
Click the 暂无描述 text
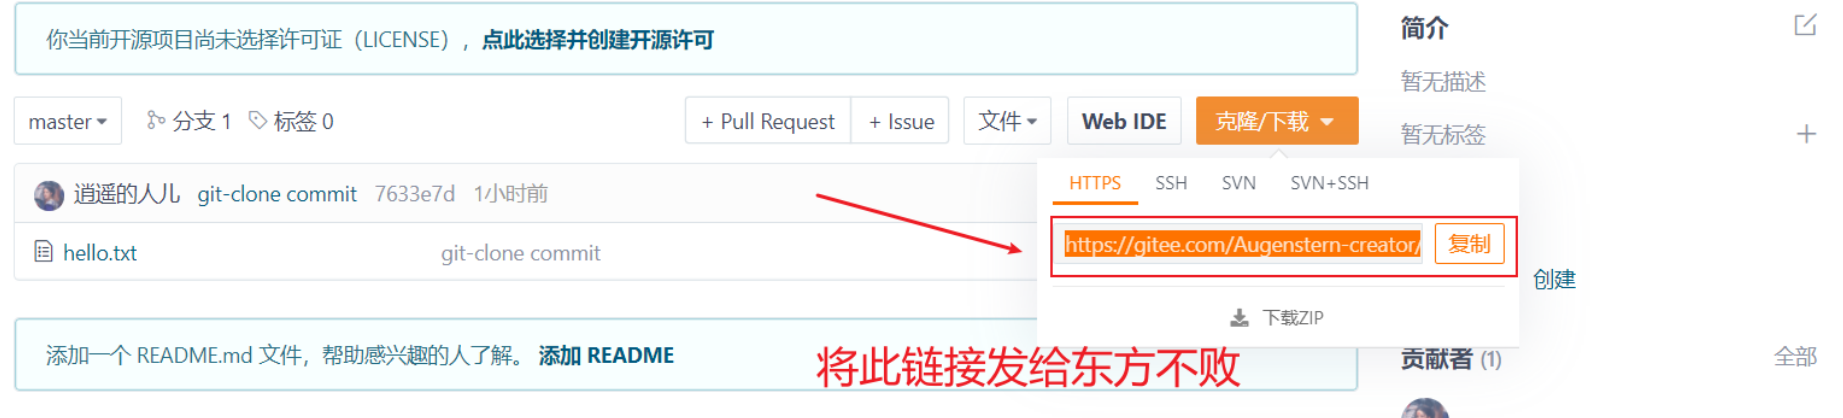coord(1443,81)
